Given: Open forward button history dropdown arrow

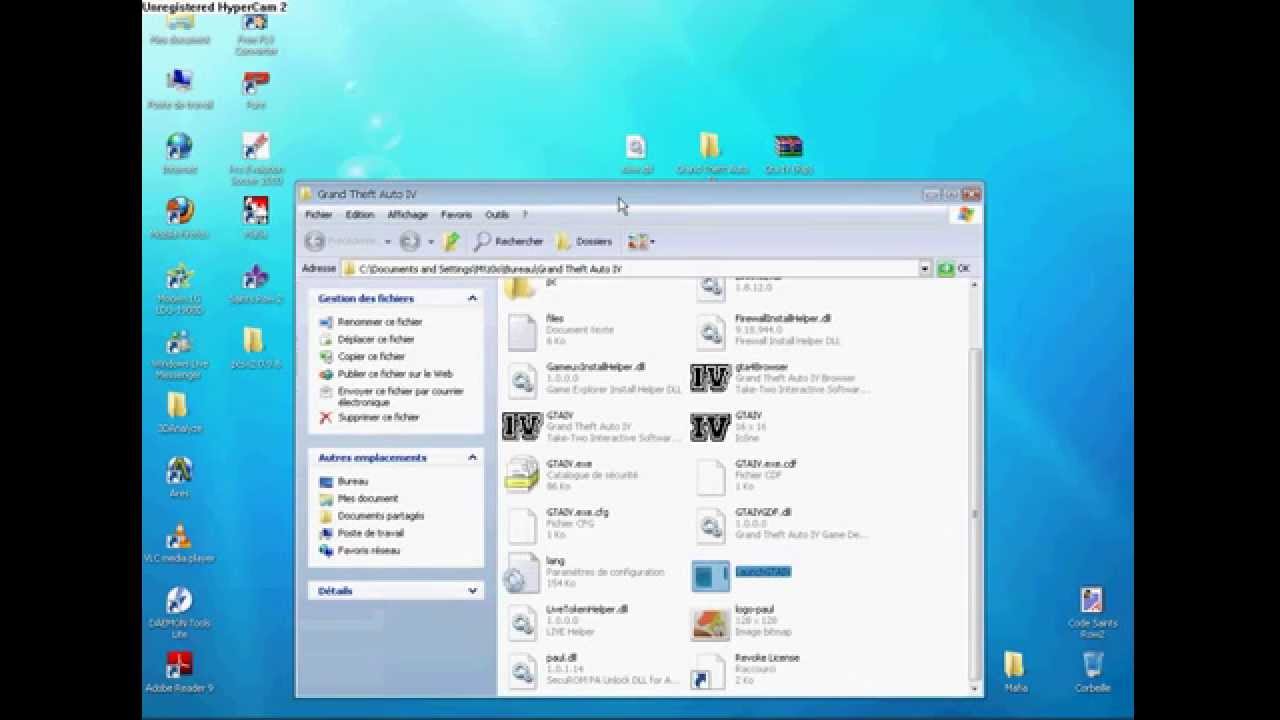Looking at the screenshot, I should click(x=431, y=242).
